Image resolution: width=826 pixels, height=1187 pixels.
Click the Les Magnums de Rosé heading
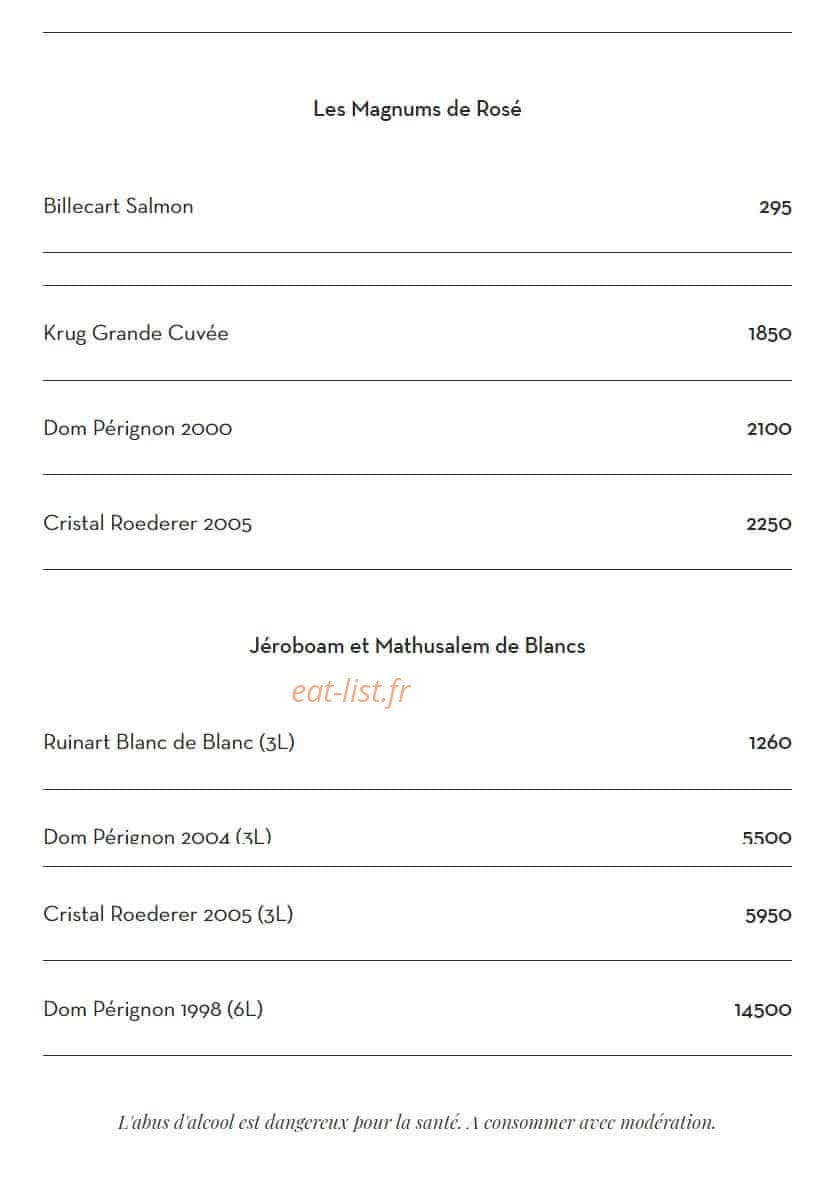416,109
